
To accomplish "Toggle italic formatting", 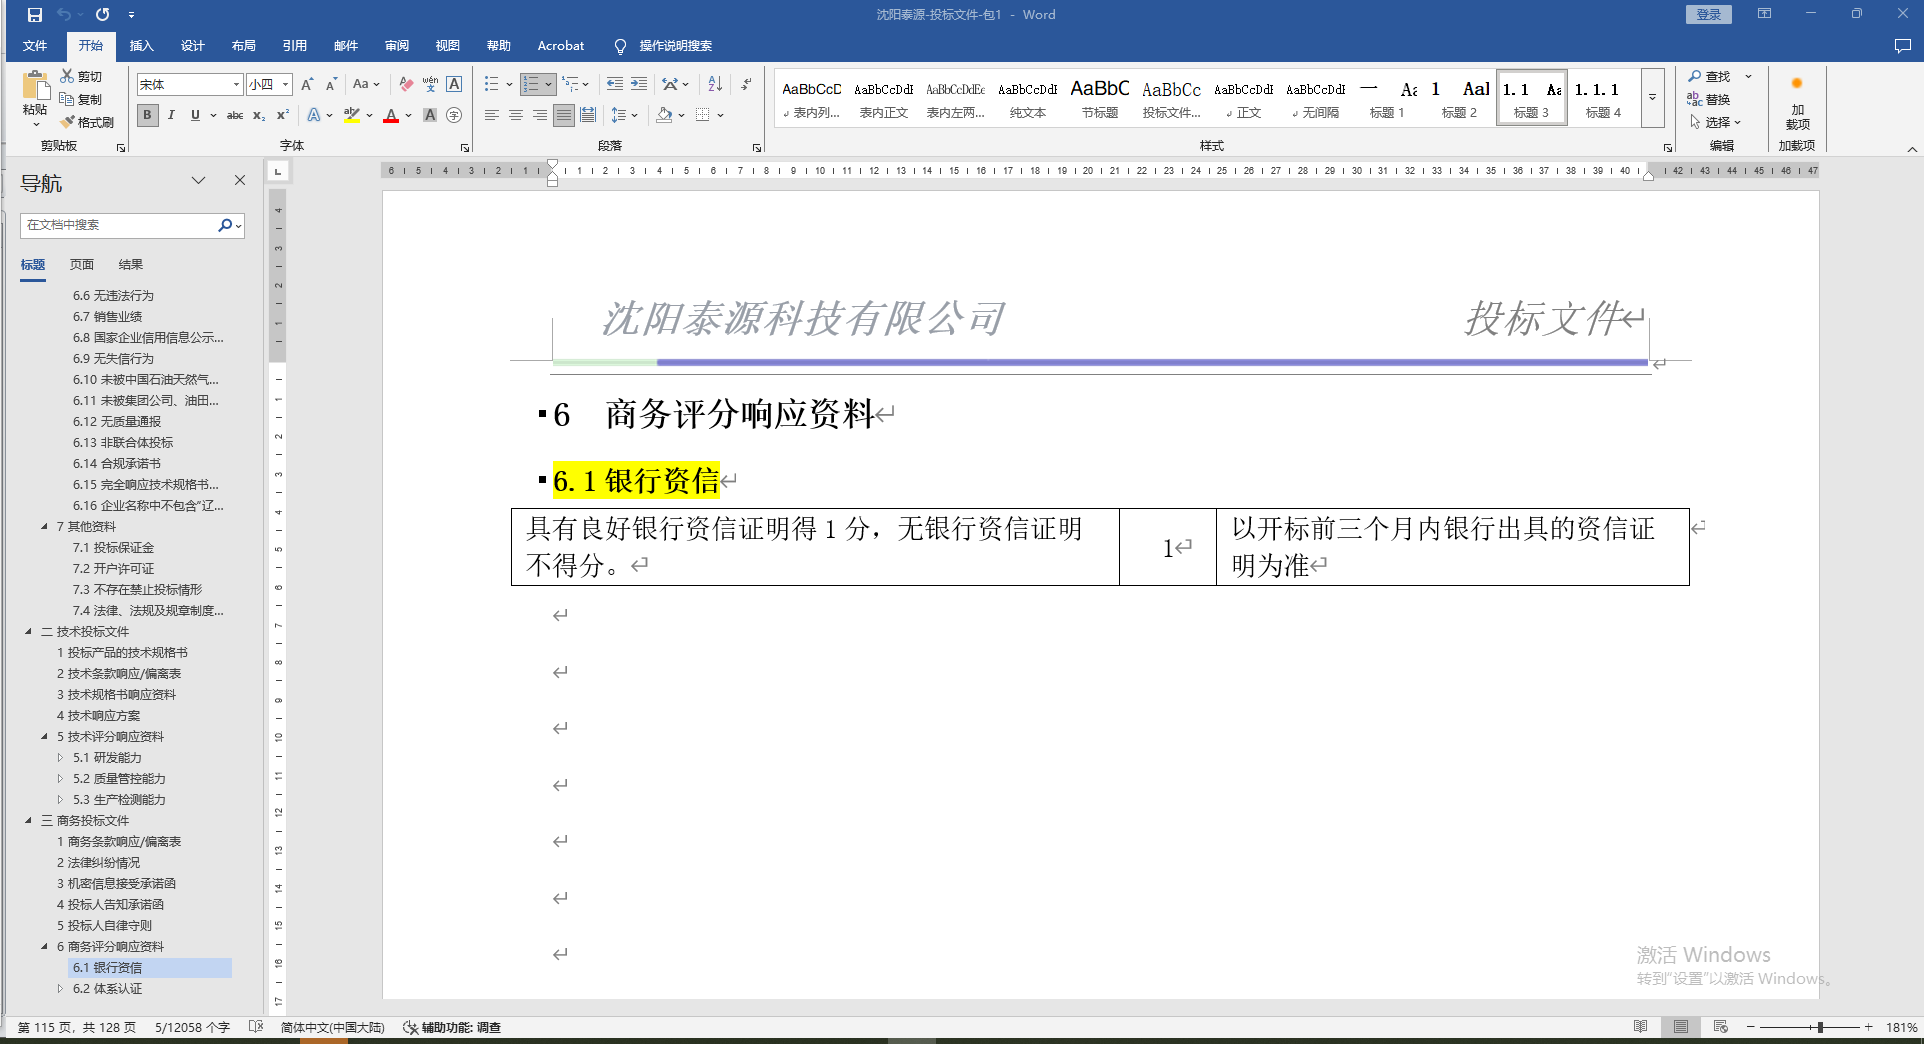I will coord(171,115).
